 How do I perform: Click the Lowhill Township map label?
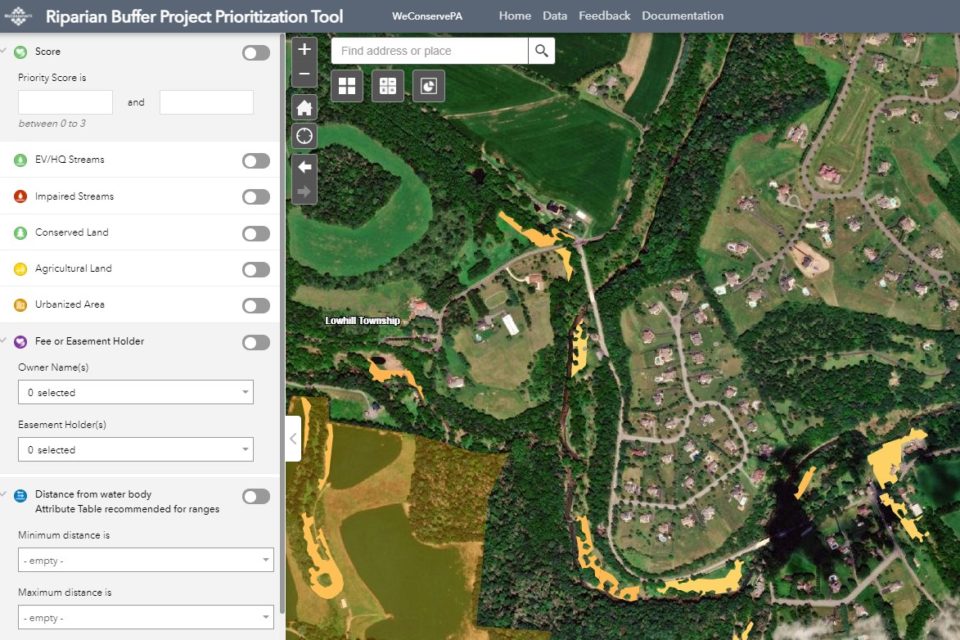362,320
